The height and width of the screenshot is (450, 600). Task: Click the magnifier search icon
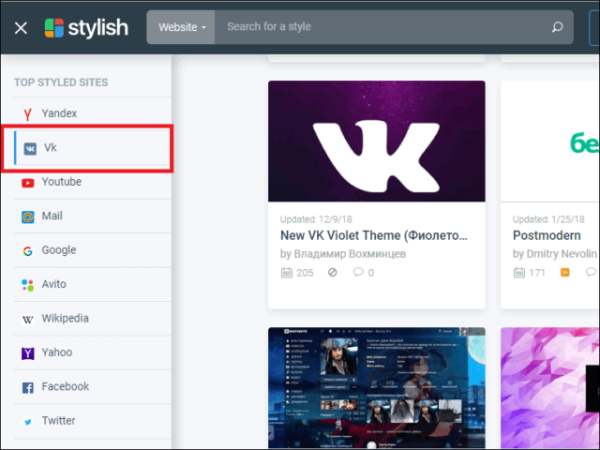pyautogui.click(x=557, y=27)
